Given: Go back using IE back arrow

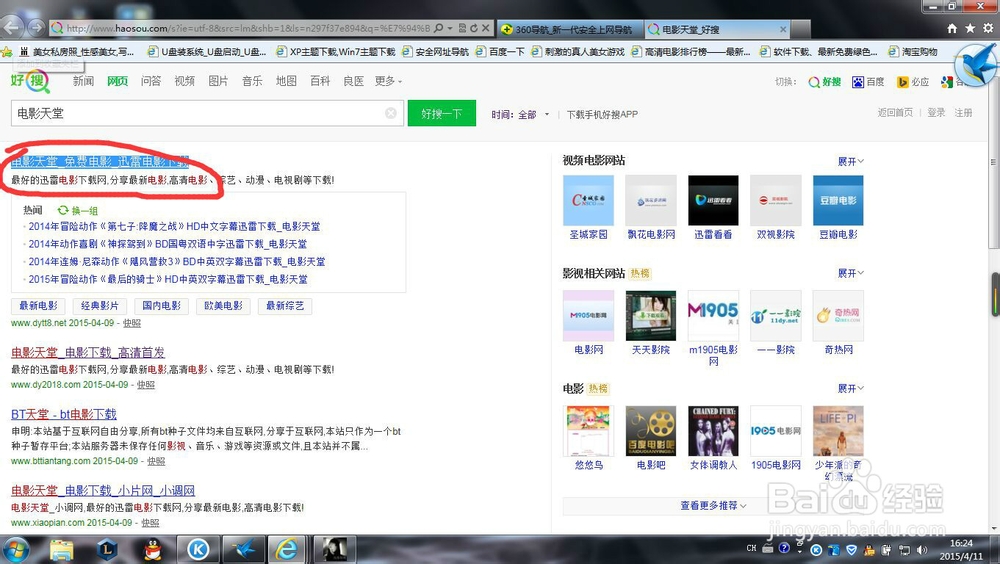Looking at the screenshot, I should tap(13, 27).
